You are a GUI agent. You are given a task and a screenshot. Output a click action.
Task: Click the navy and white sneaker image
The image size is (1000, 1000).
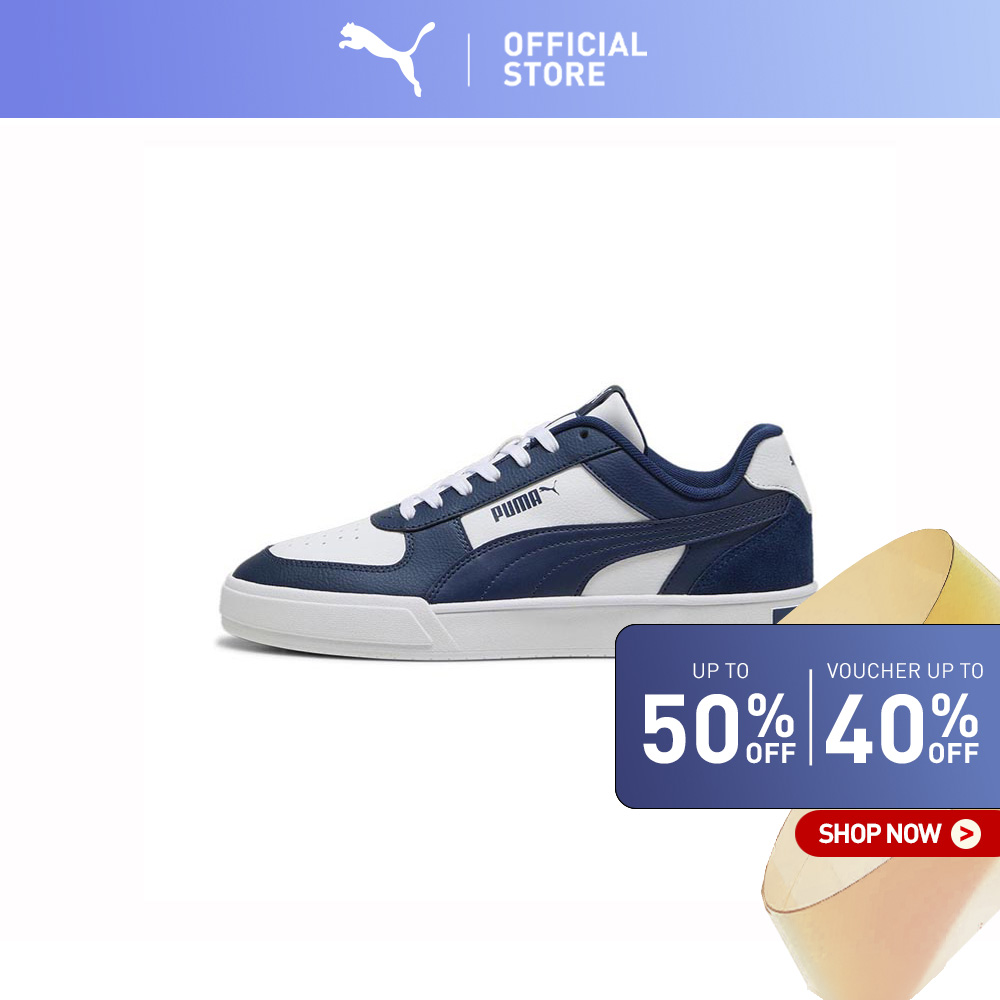517,522
